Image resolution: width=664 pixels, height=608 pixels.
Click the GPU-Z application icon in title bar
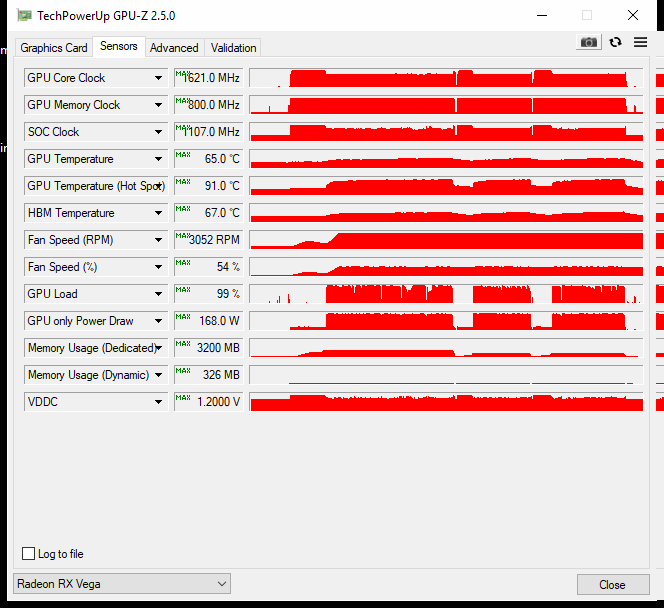click(24, 16)
